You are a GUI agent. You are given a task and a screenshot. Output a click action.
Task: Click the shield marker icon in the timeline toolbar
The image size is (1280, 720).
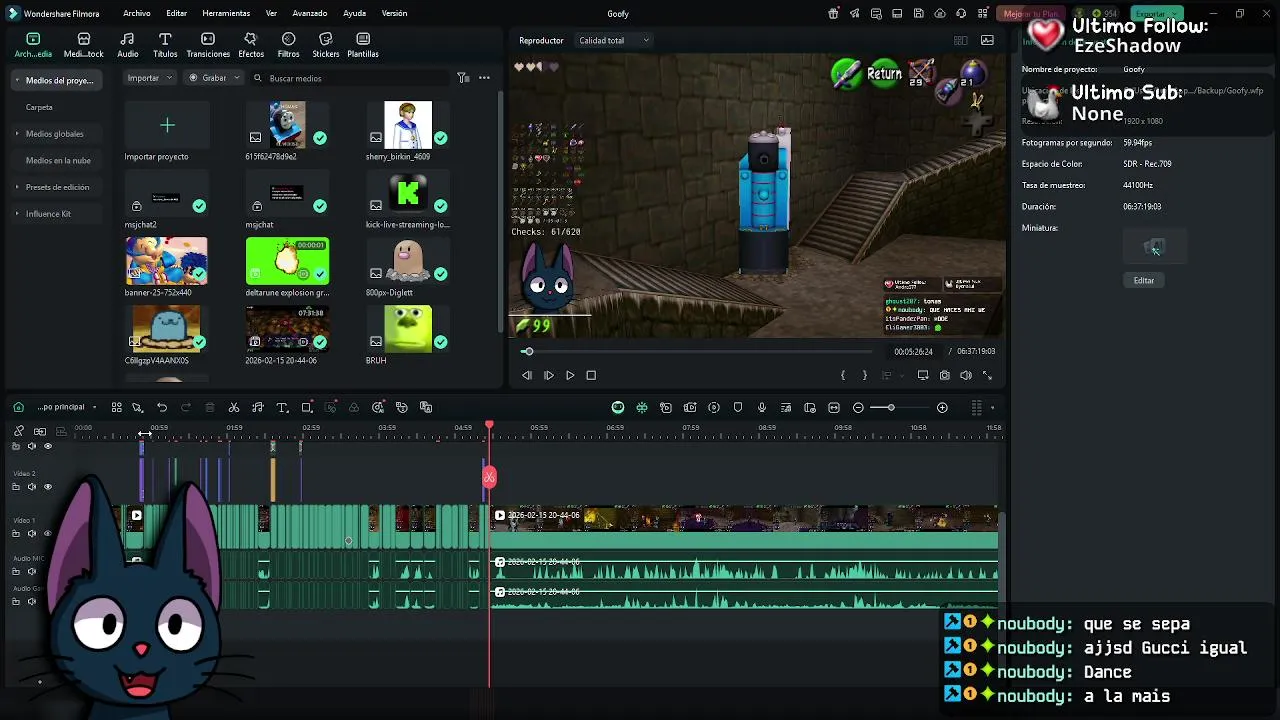pos(738,407)
